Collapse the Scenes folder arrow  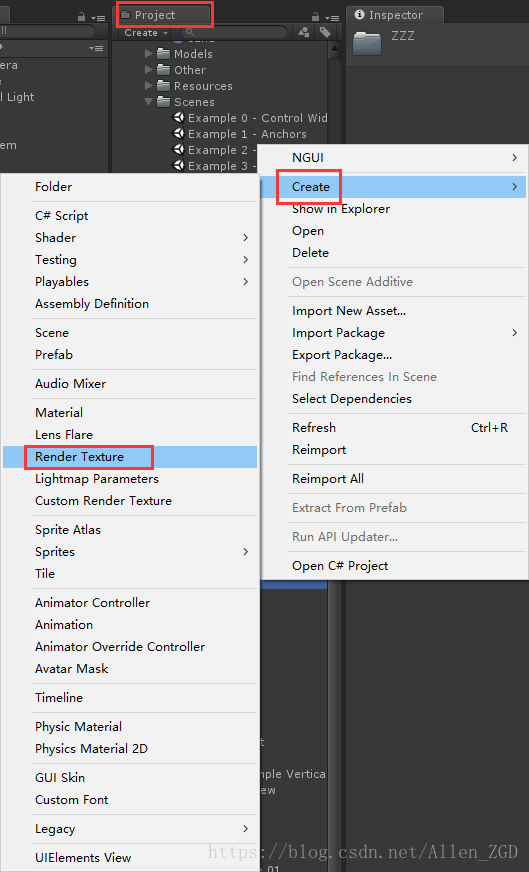[x=149, y=102]
